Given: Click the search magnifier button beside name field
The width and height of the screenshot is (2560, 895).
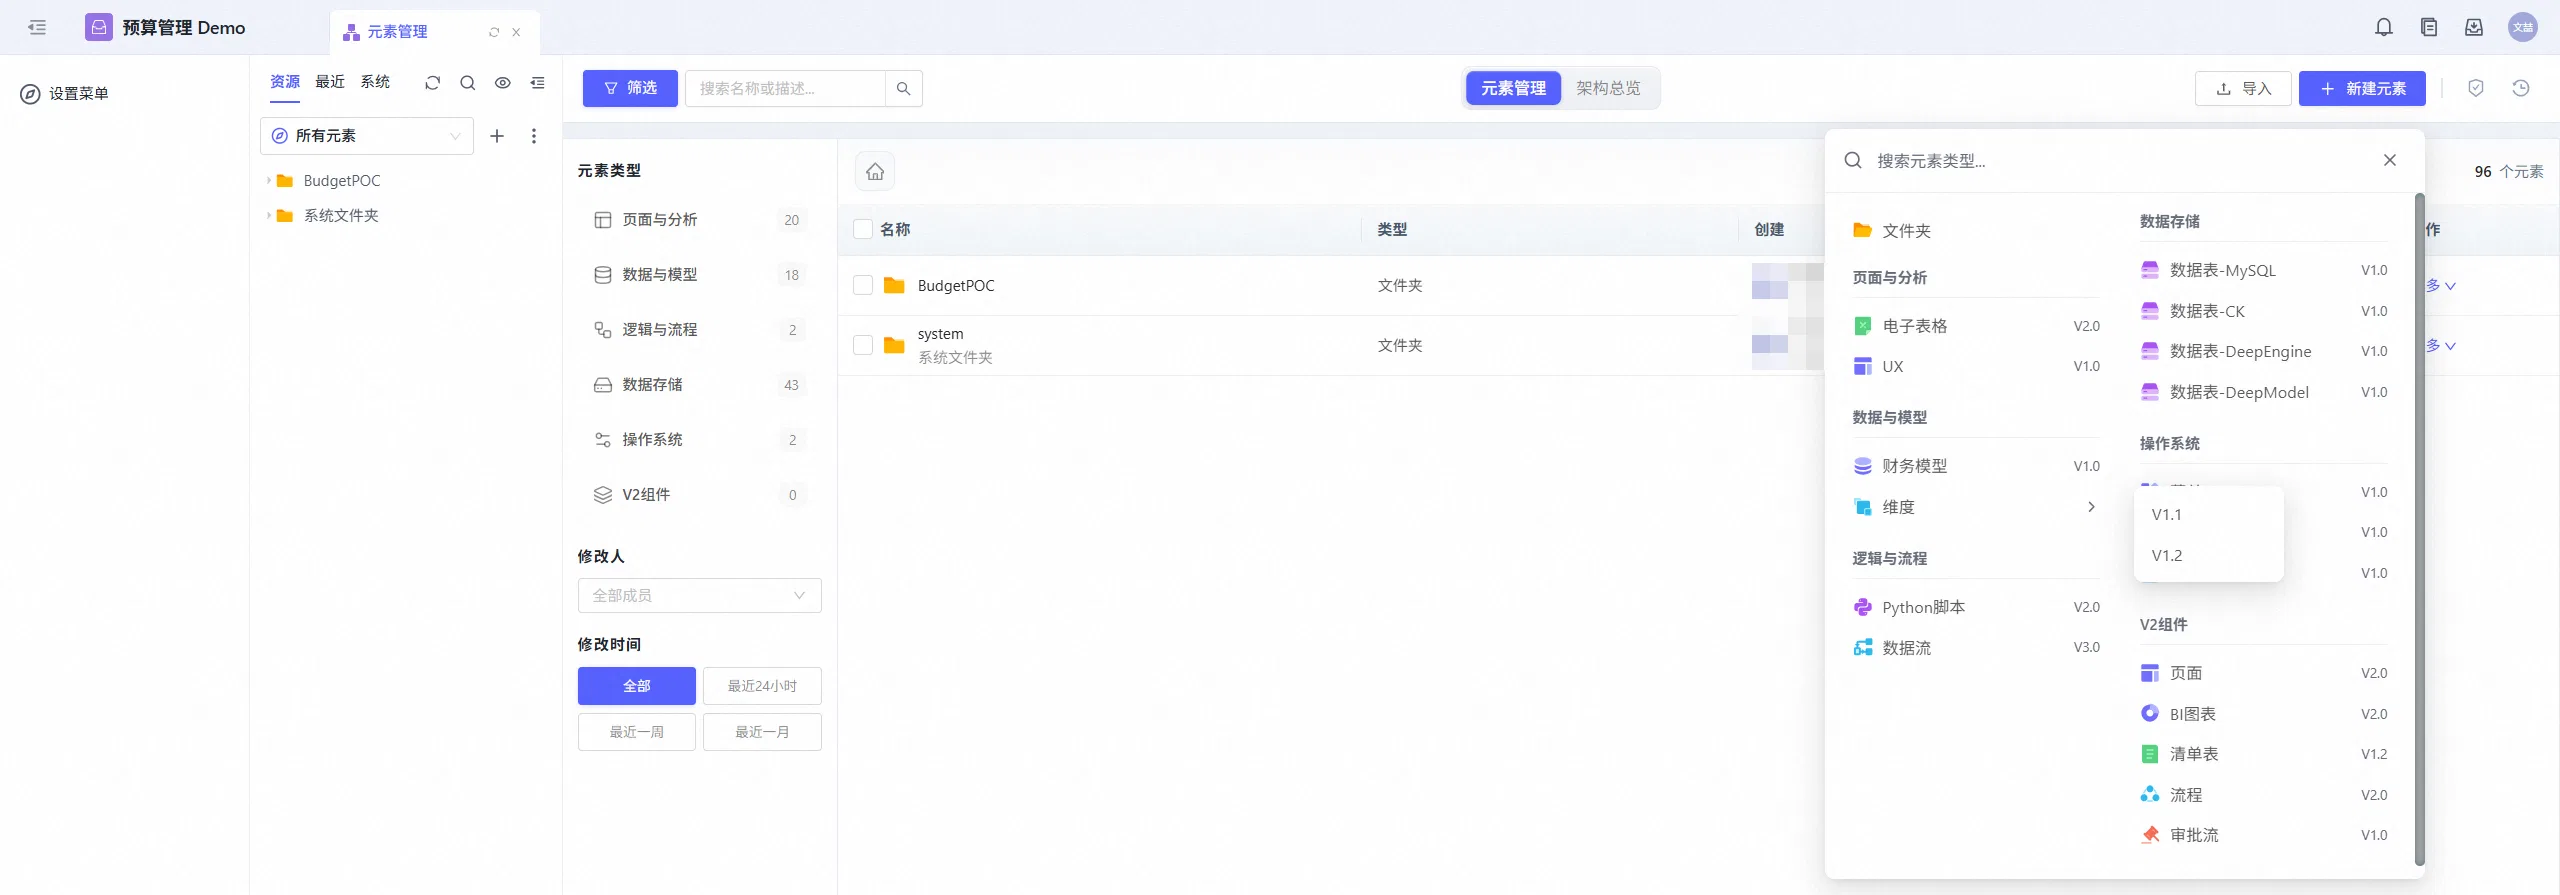Looking at the screenshot, I should tap(903, 88).
